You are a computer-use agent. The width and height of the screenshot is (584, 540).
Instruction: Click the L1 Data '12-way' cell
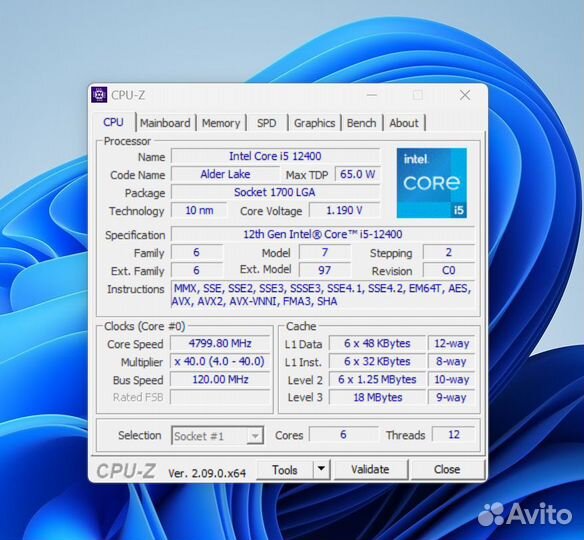[x=451, y=343]
